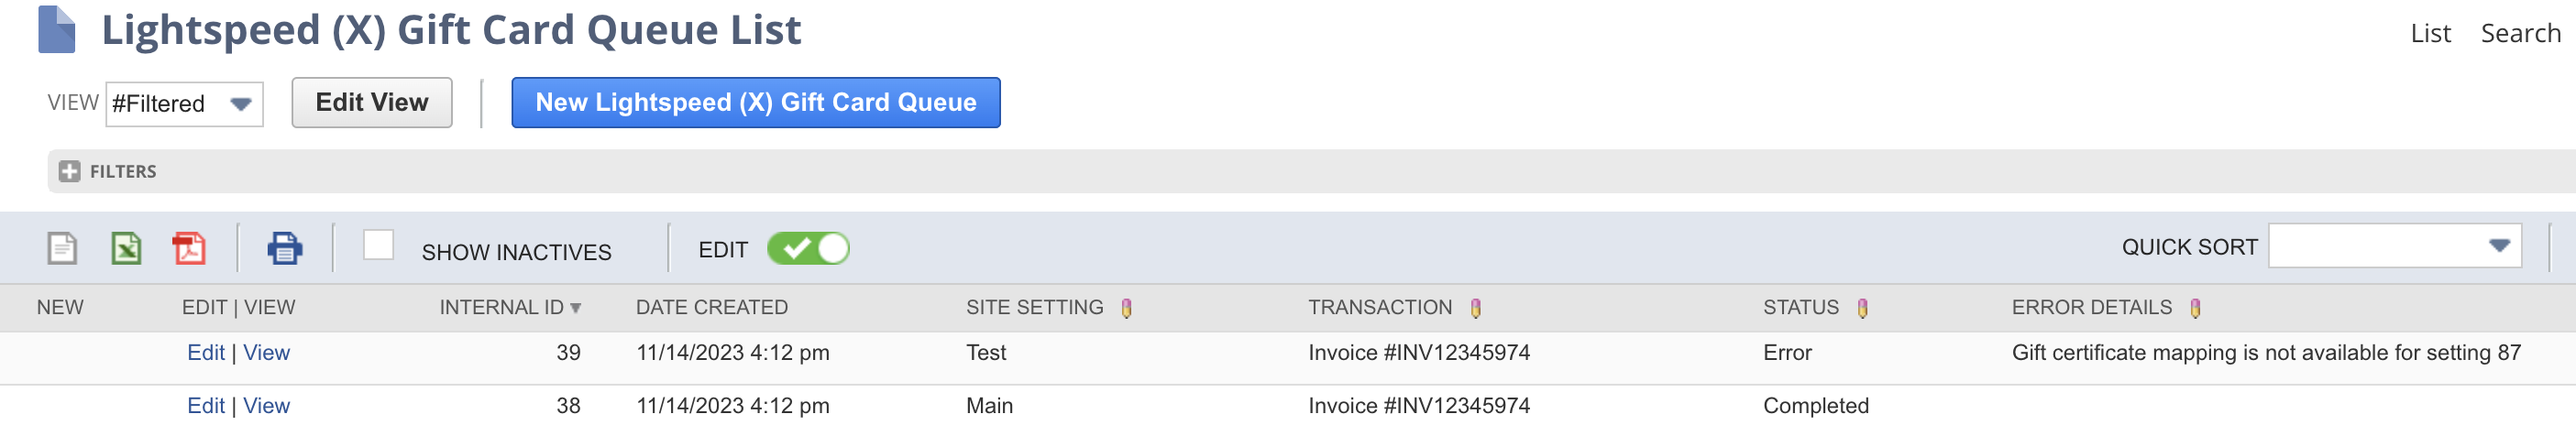The width and height of the screenshot is (2576, 436).
Task: Export list as PDF icon
Action: coord(189,248)
